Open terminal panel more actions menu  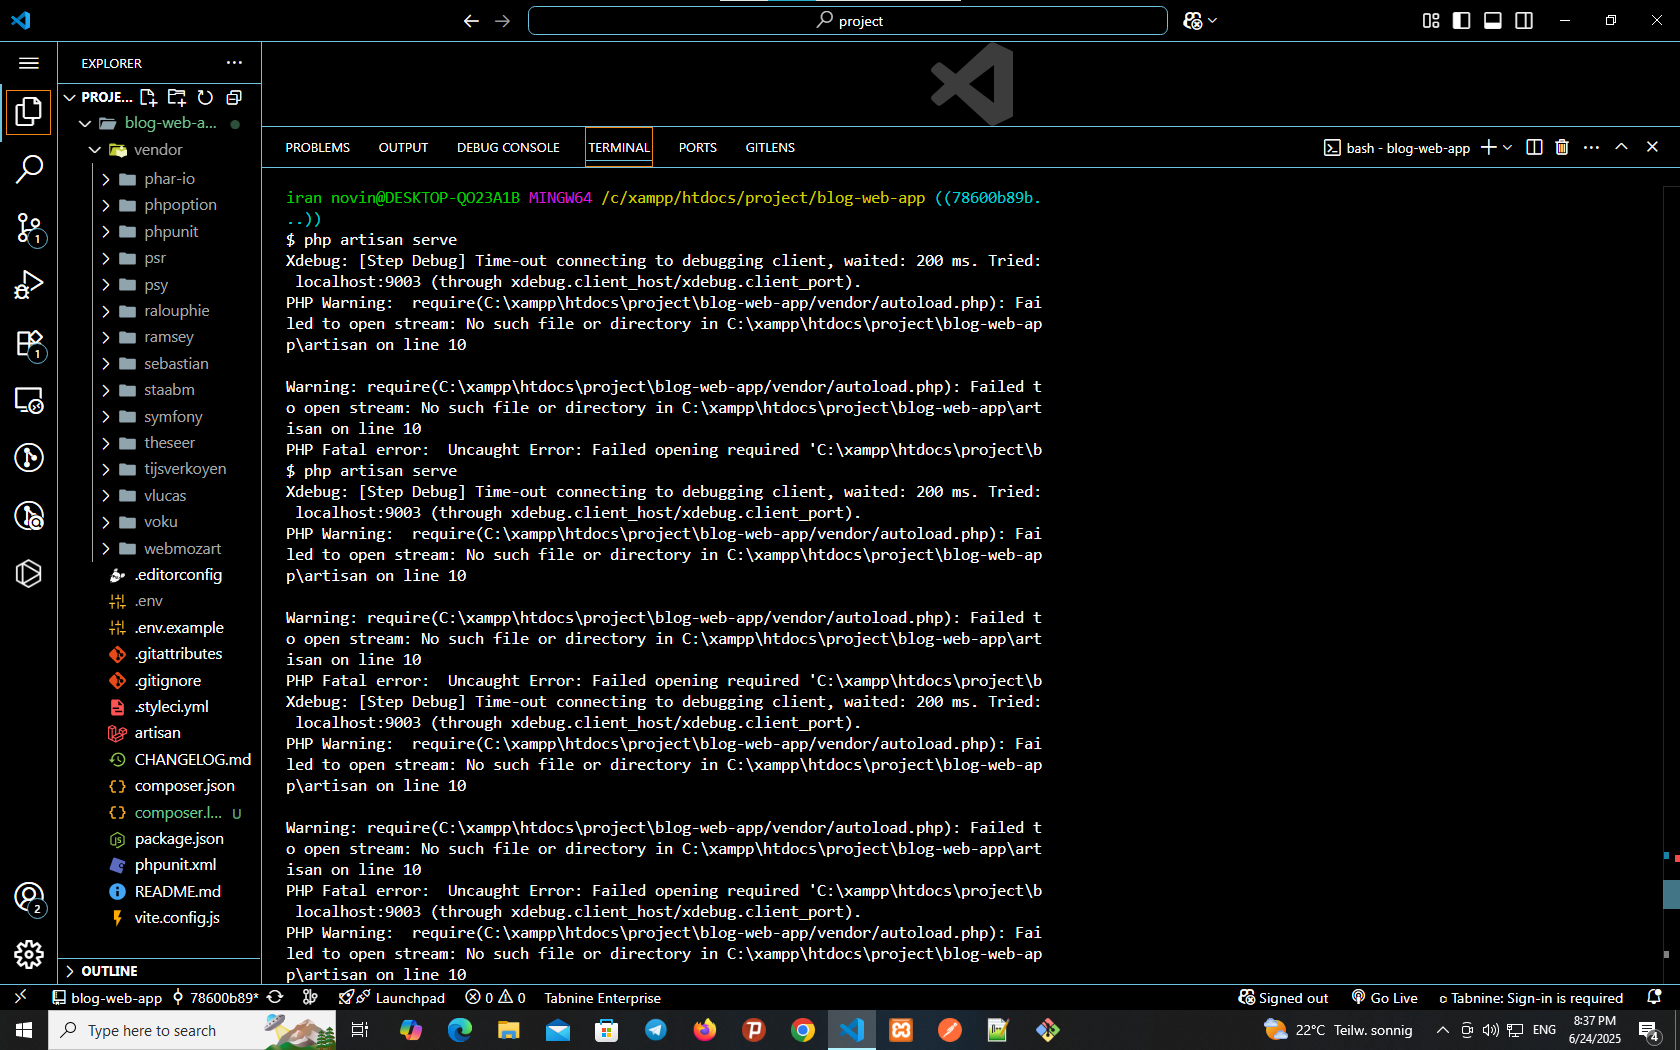point(1592,147)
